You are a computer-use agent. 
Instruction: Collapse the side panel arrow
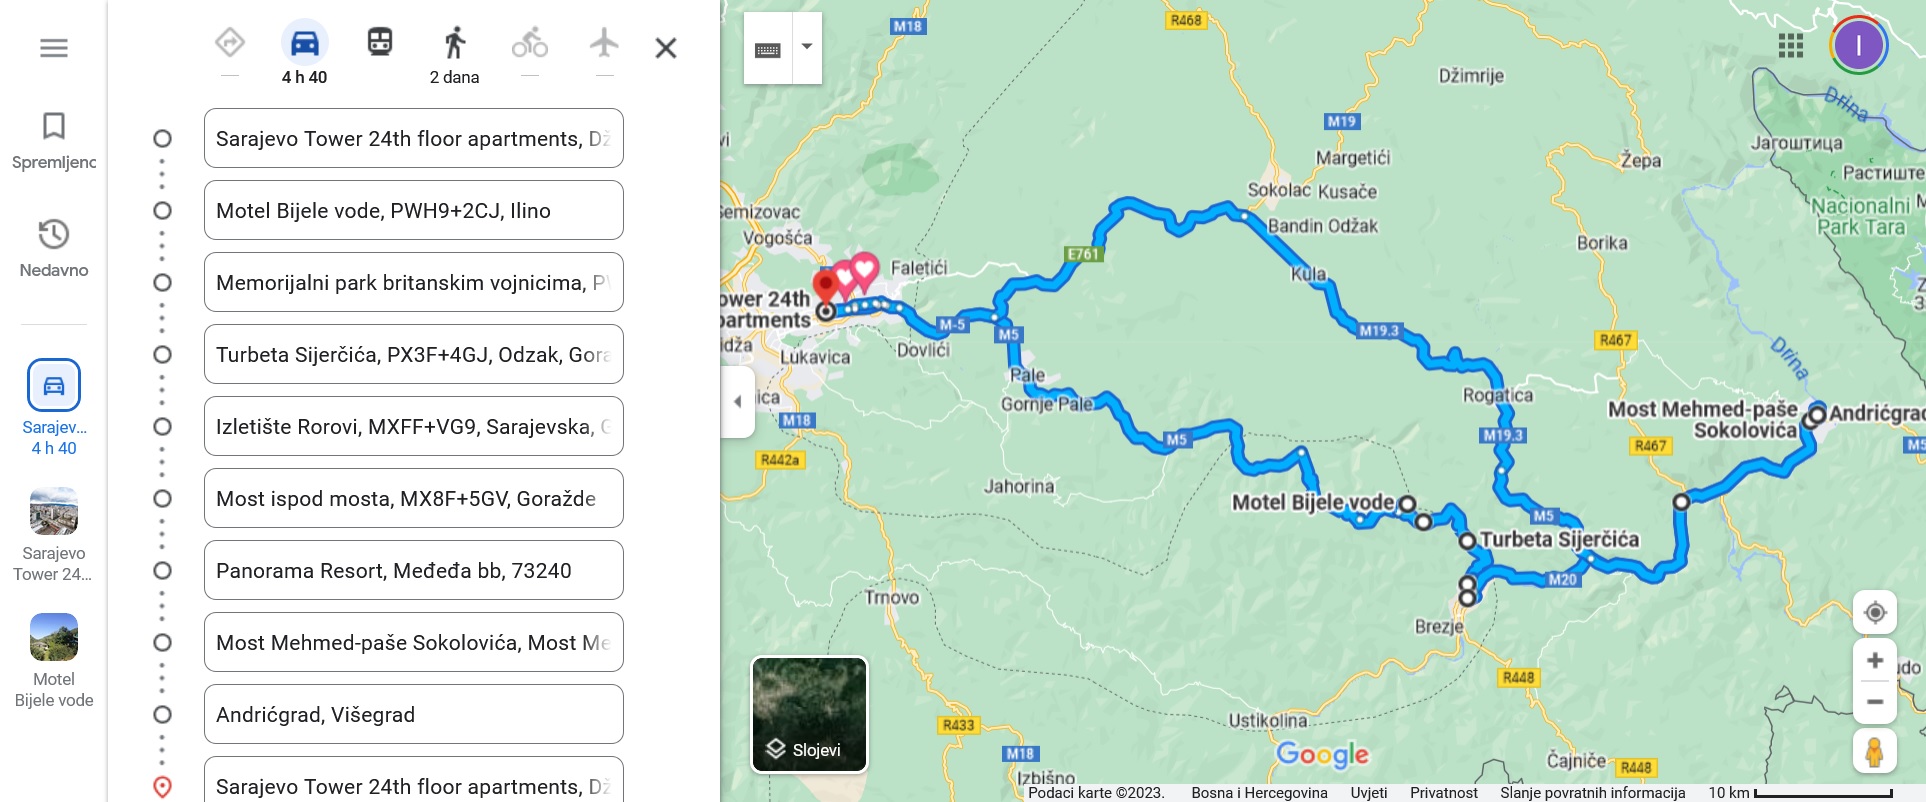pyautogui.click(x=737, y=402)
